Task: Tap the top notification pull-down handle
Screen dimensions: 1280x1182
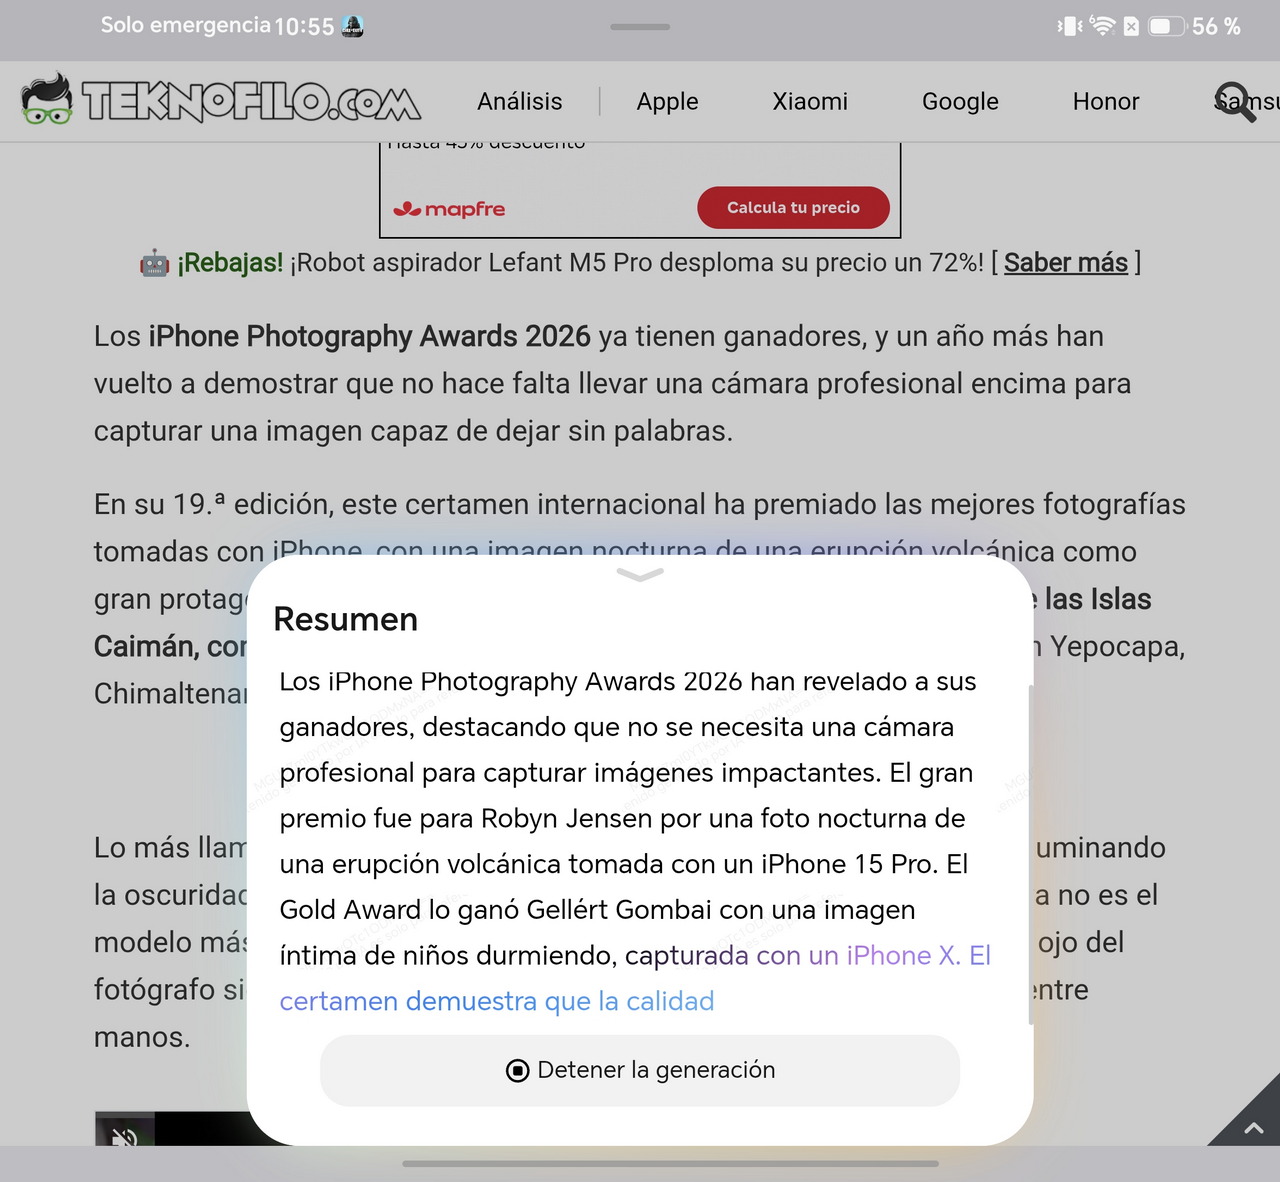Action: coord(640,26)
